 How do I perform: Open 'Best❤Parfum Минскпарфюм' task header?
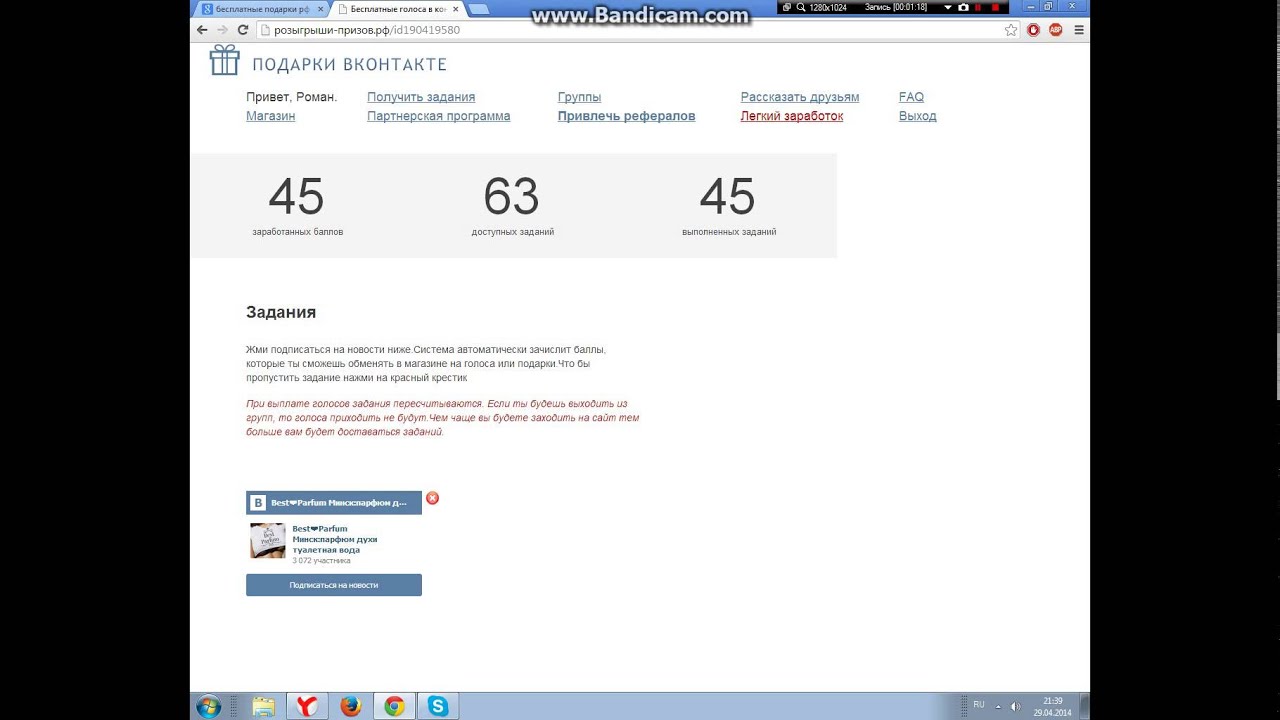[334, 503]
